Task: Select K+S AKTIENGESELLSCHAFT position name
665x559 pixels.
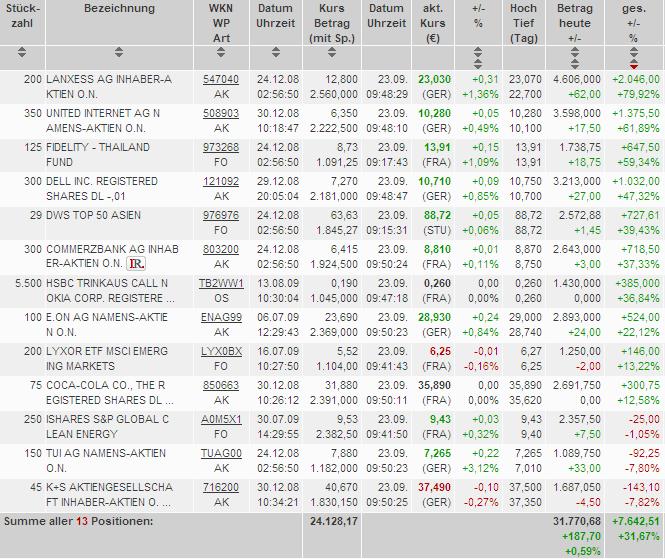Action: 109,494
